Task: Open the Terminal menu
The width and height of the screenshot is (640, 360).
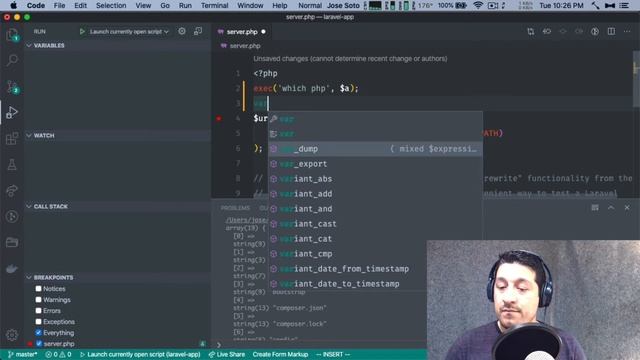Action: (x=214, y=5)
